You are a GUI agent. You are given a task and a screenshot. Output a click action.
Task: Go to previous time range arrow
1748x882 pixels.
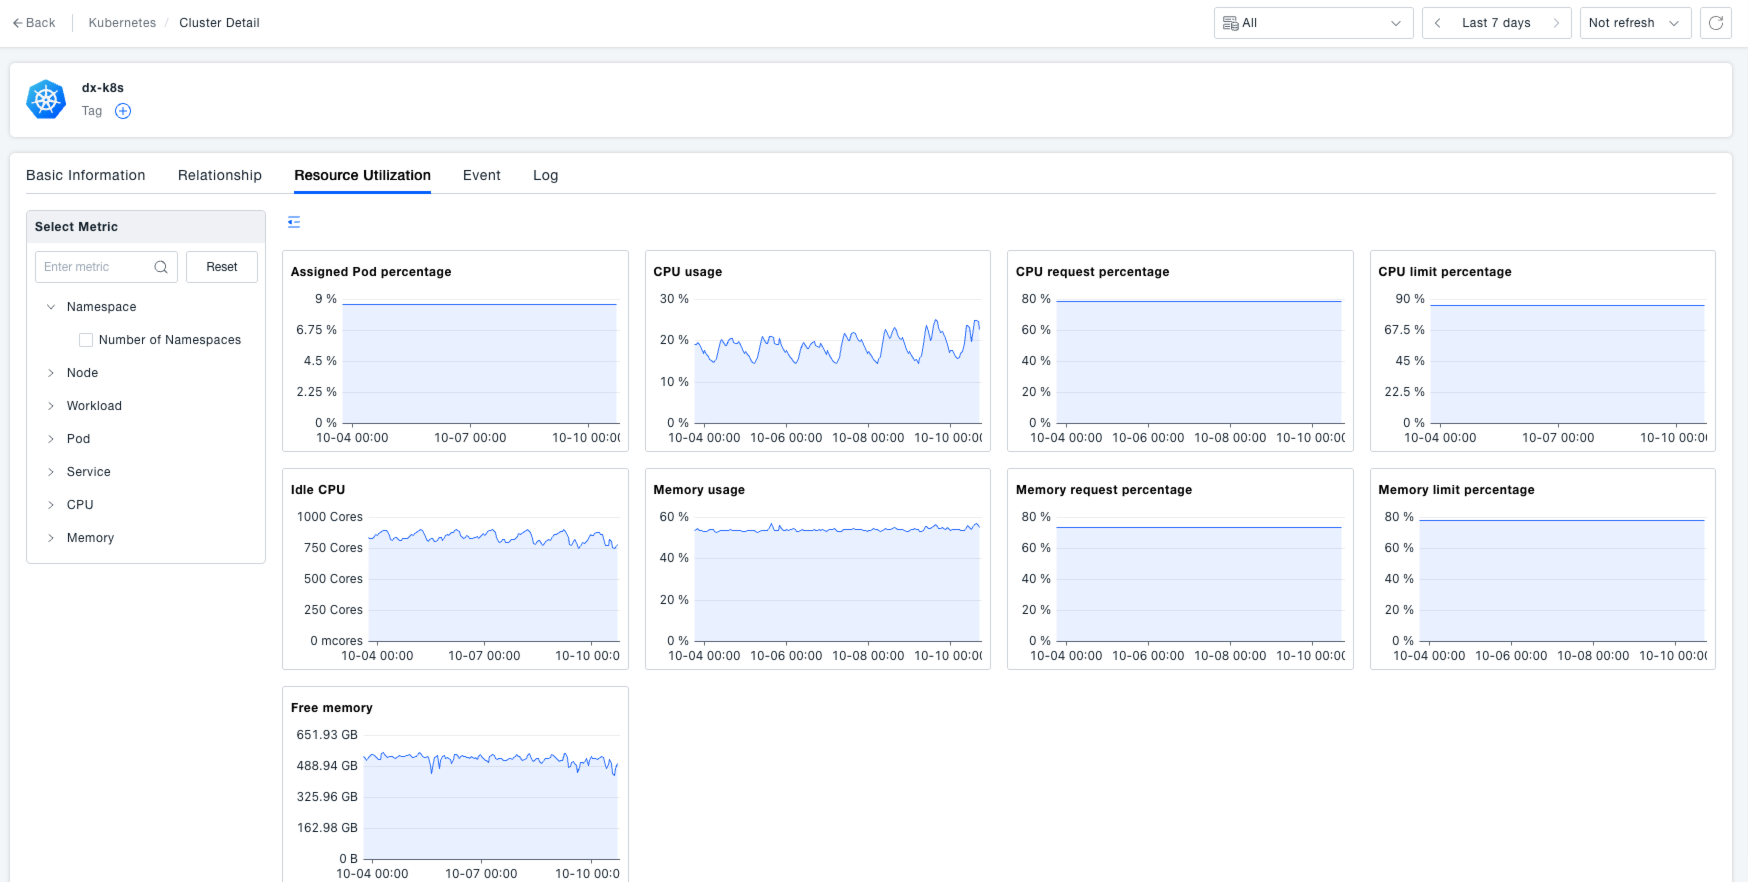pos(1438,23)
